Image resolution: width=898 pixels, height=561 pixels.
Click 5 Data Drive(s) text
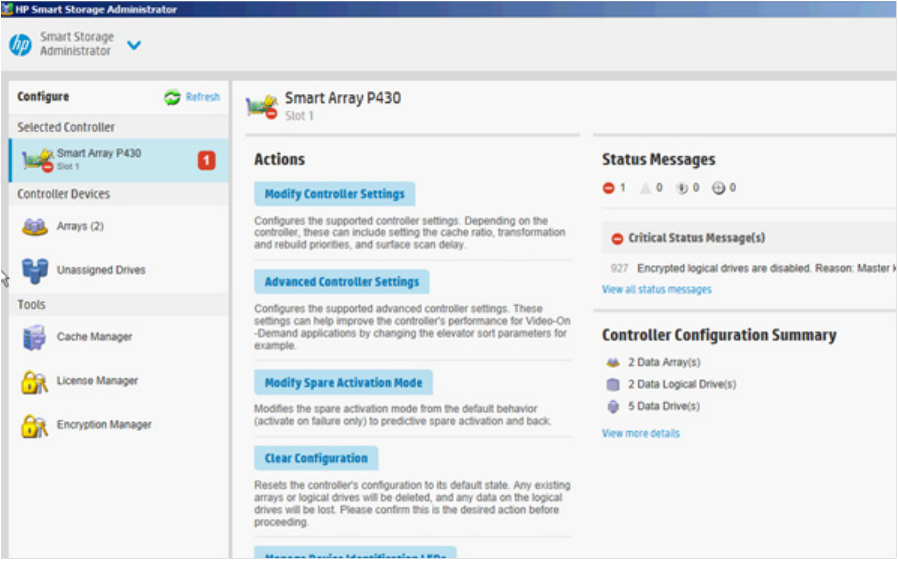point(664,406)
